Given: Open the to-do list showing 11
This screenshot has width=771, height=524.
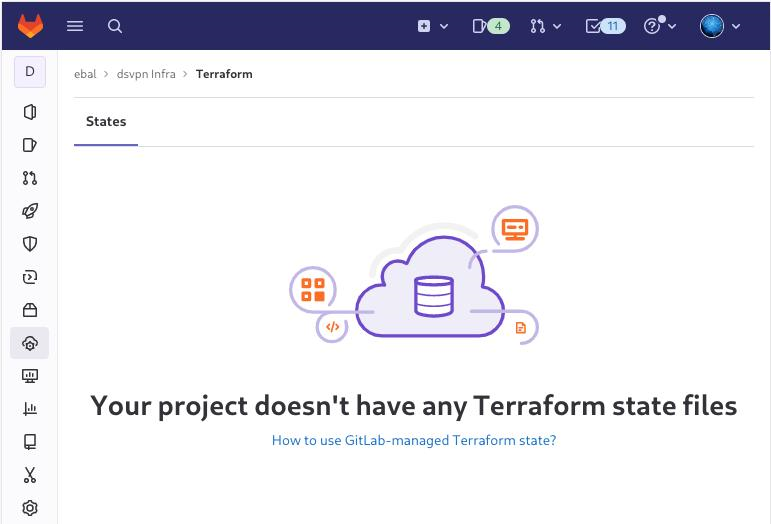Looking at the screenshot, I should coord(605,26).
